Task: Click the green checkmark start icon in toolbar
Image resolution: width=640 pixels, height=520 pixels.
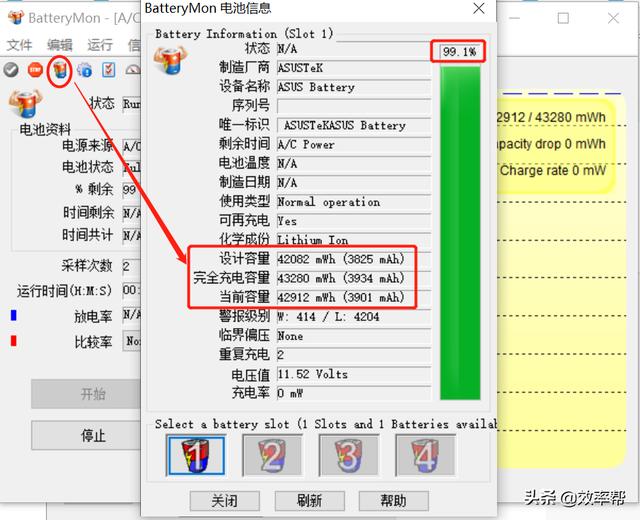Action: 11,70
